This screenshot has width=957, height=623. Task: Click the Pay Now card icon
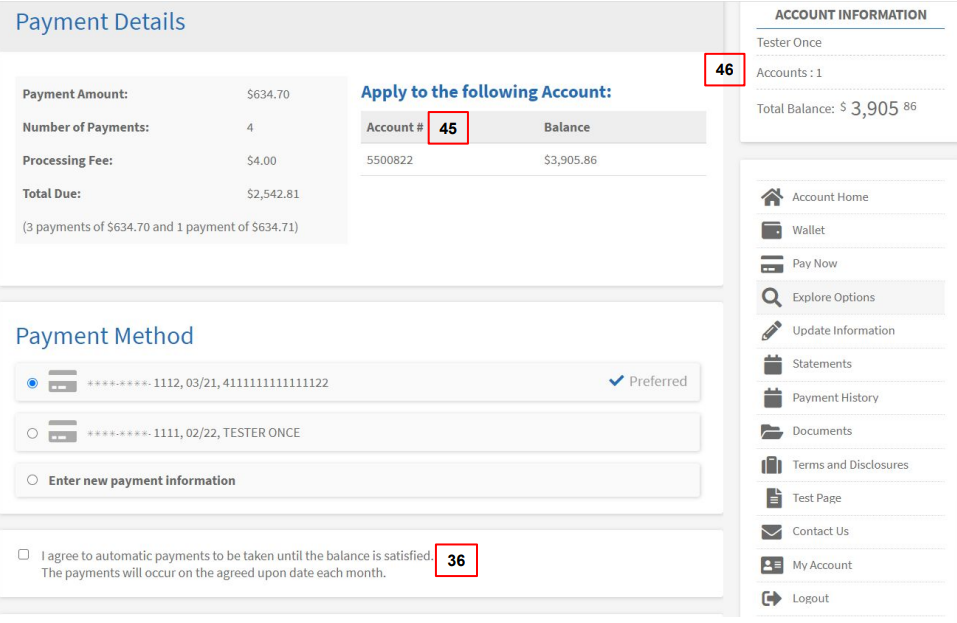pos(771,264)
